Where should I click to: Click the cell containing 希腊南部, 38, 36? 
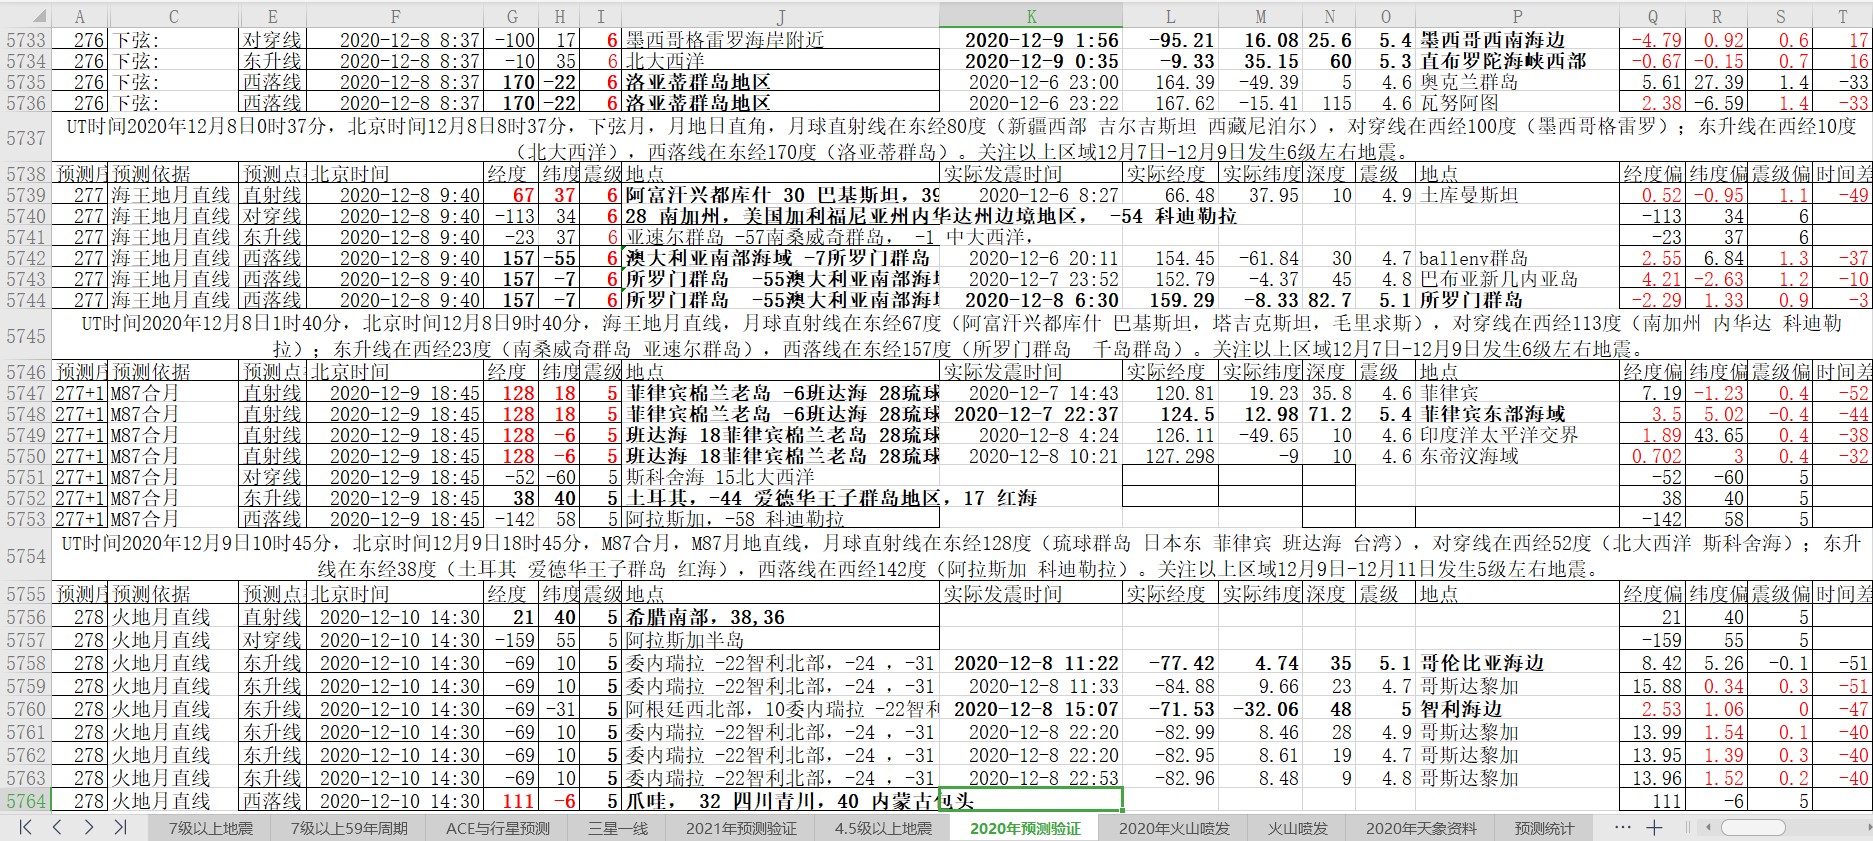tap(780, 617)
